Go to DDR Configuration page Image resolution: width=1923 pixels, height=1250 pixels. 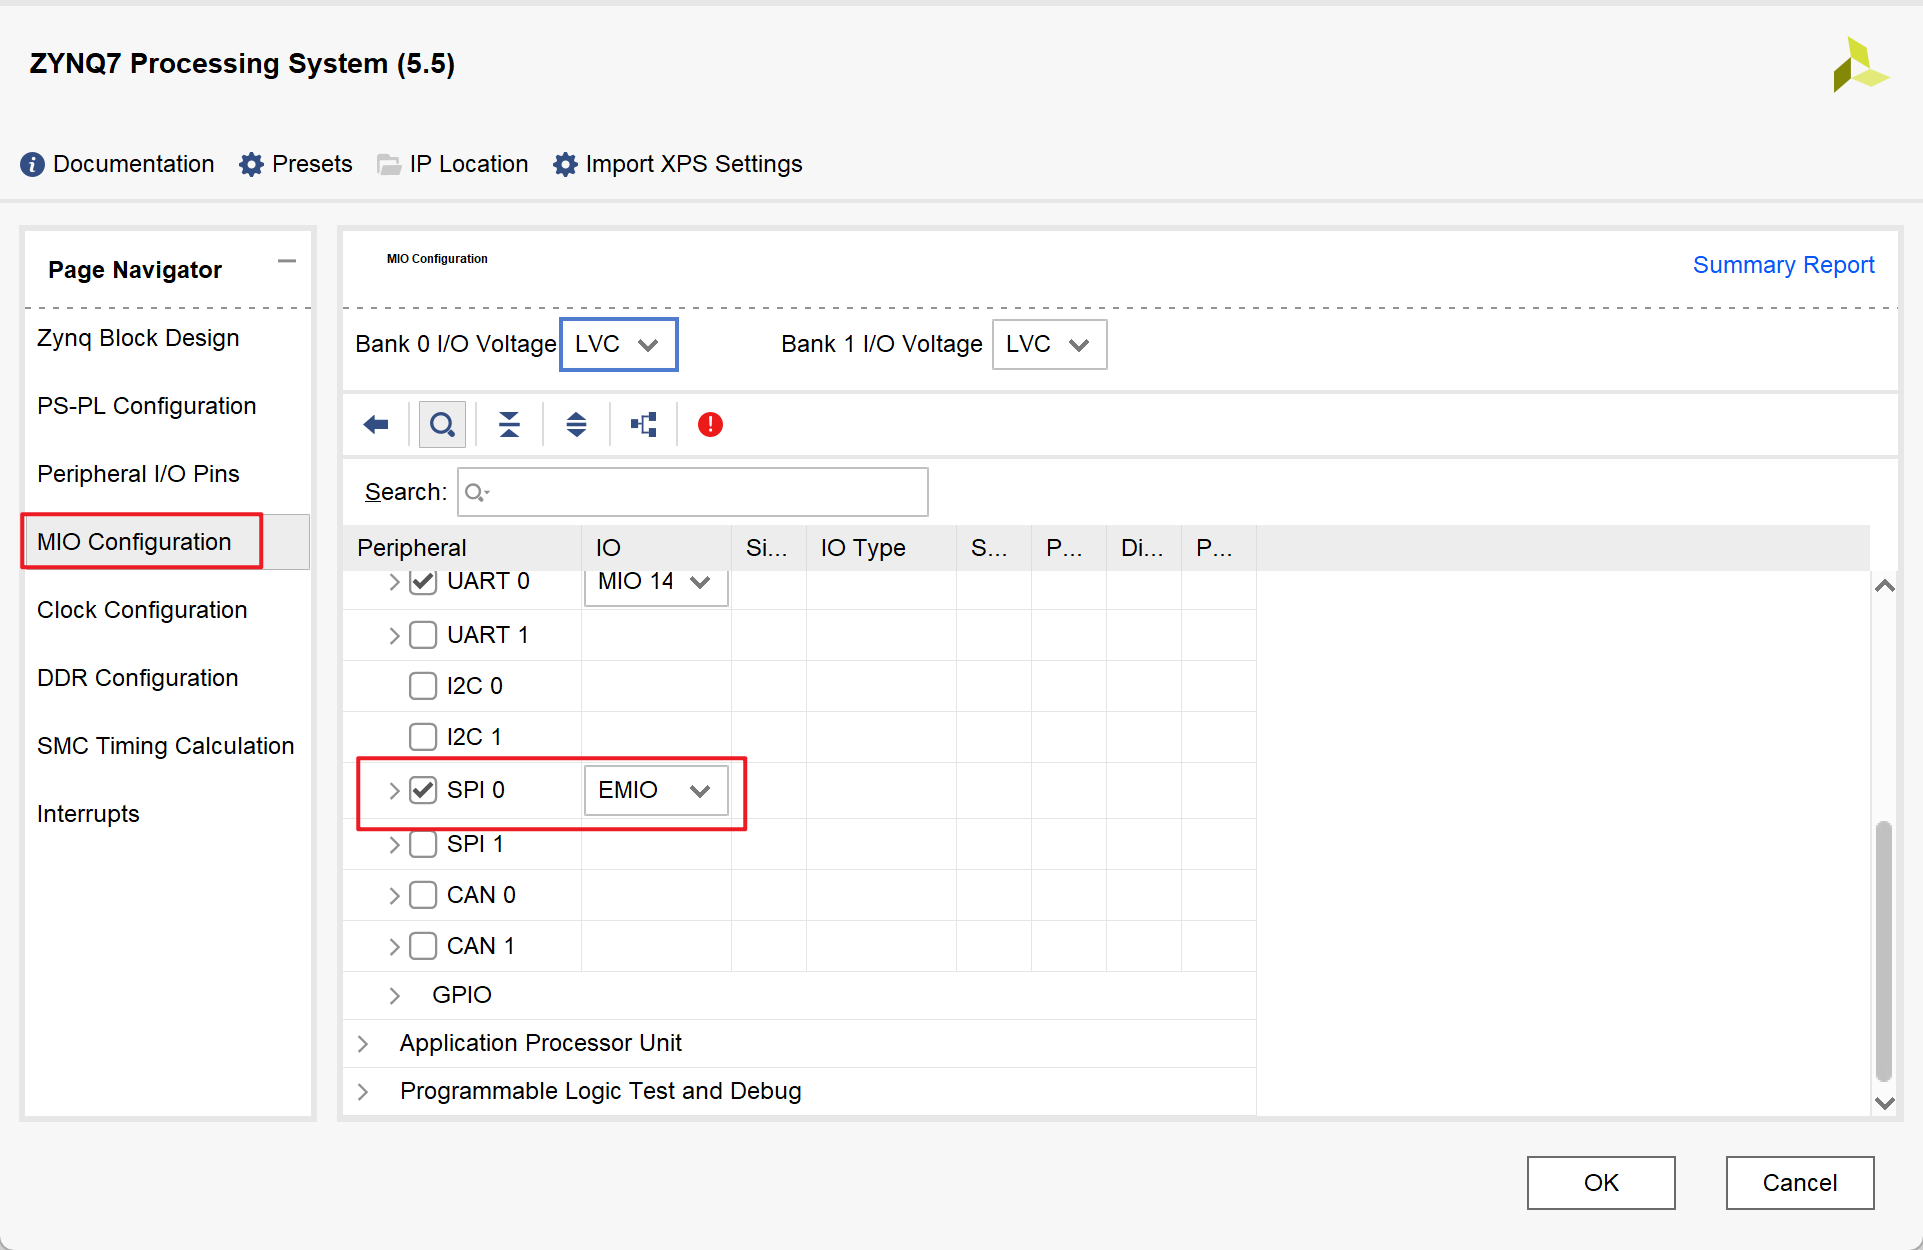point(138,678)
